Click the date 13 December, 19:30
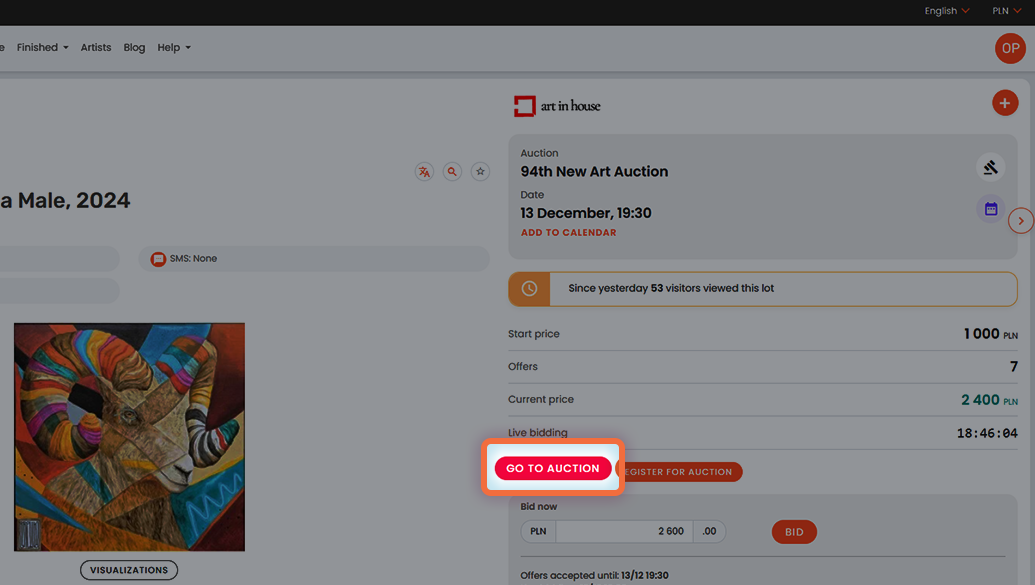Viewport: 1035px width, 585px height. pos(585,213)
